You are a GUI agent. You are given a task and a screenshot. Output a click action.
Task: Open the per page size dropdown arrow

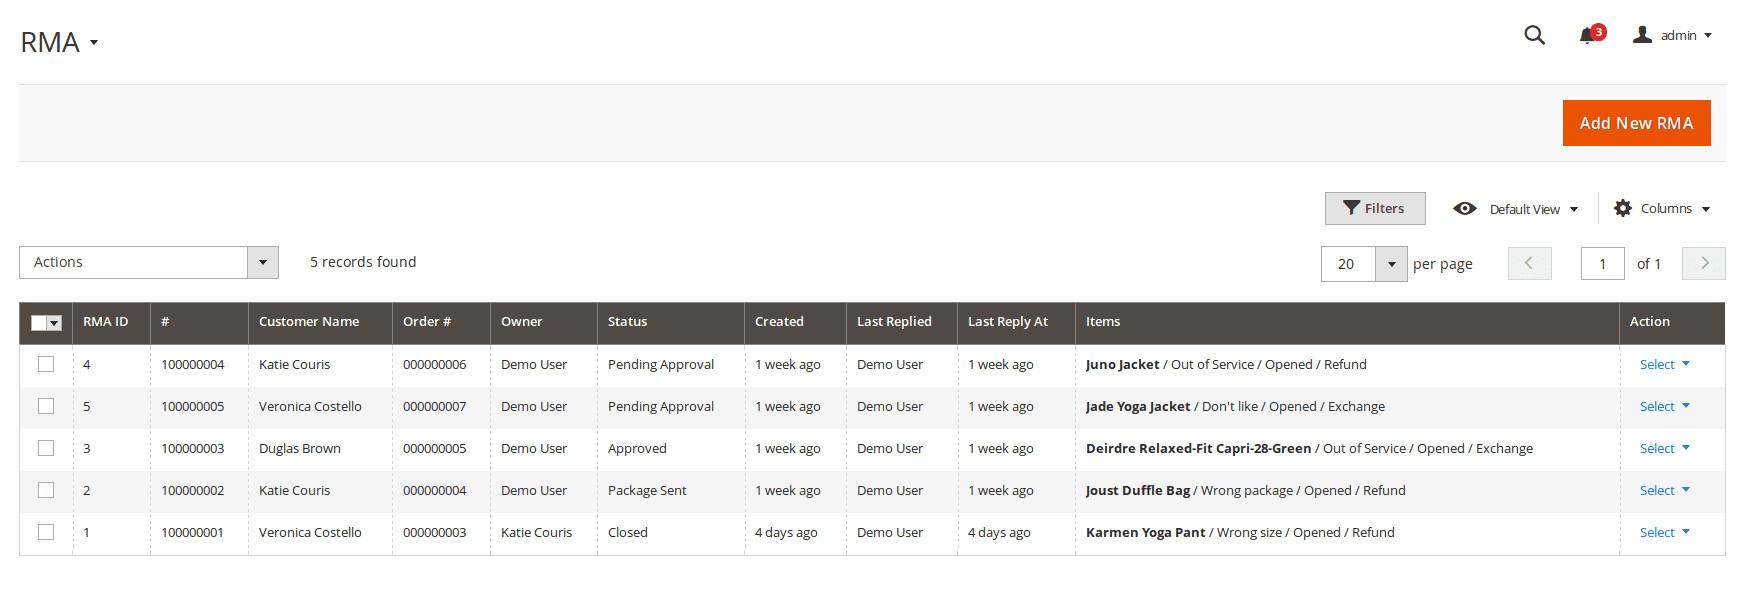(x=1391, y=264)
